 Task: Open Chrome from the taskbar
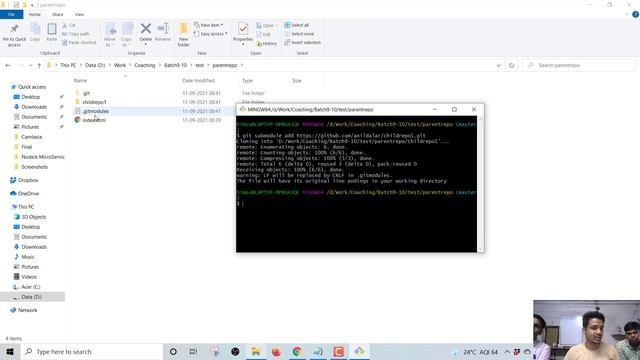(297, 351)
